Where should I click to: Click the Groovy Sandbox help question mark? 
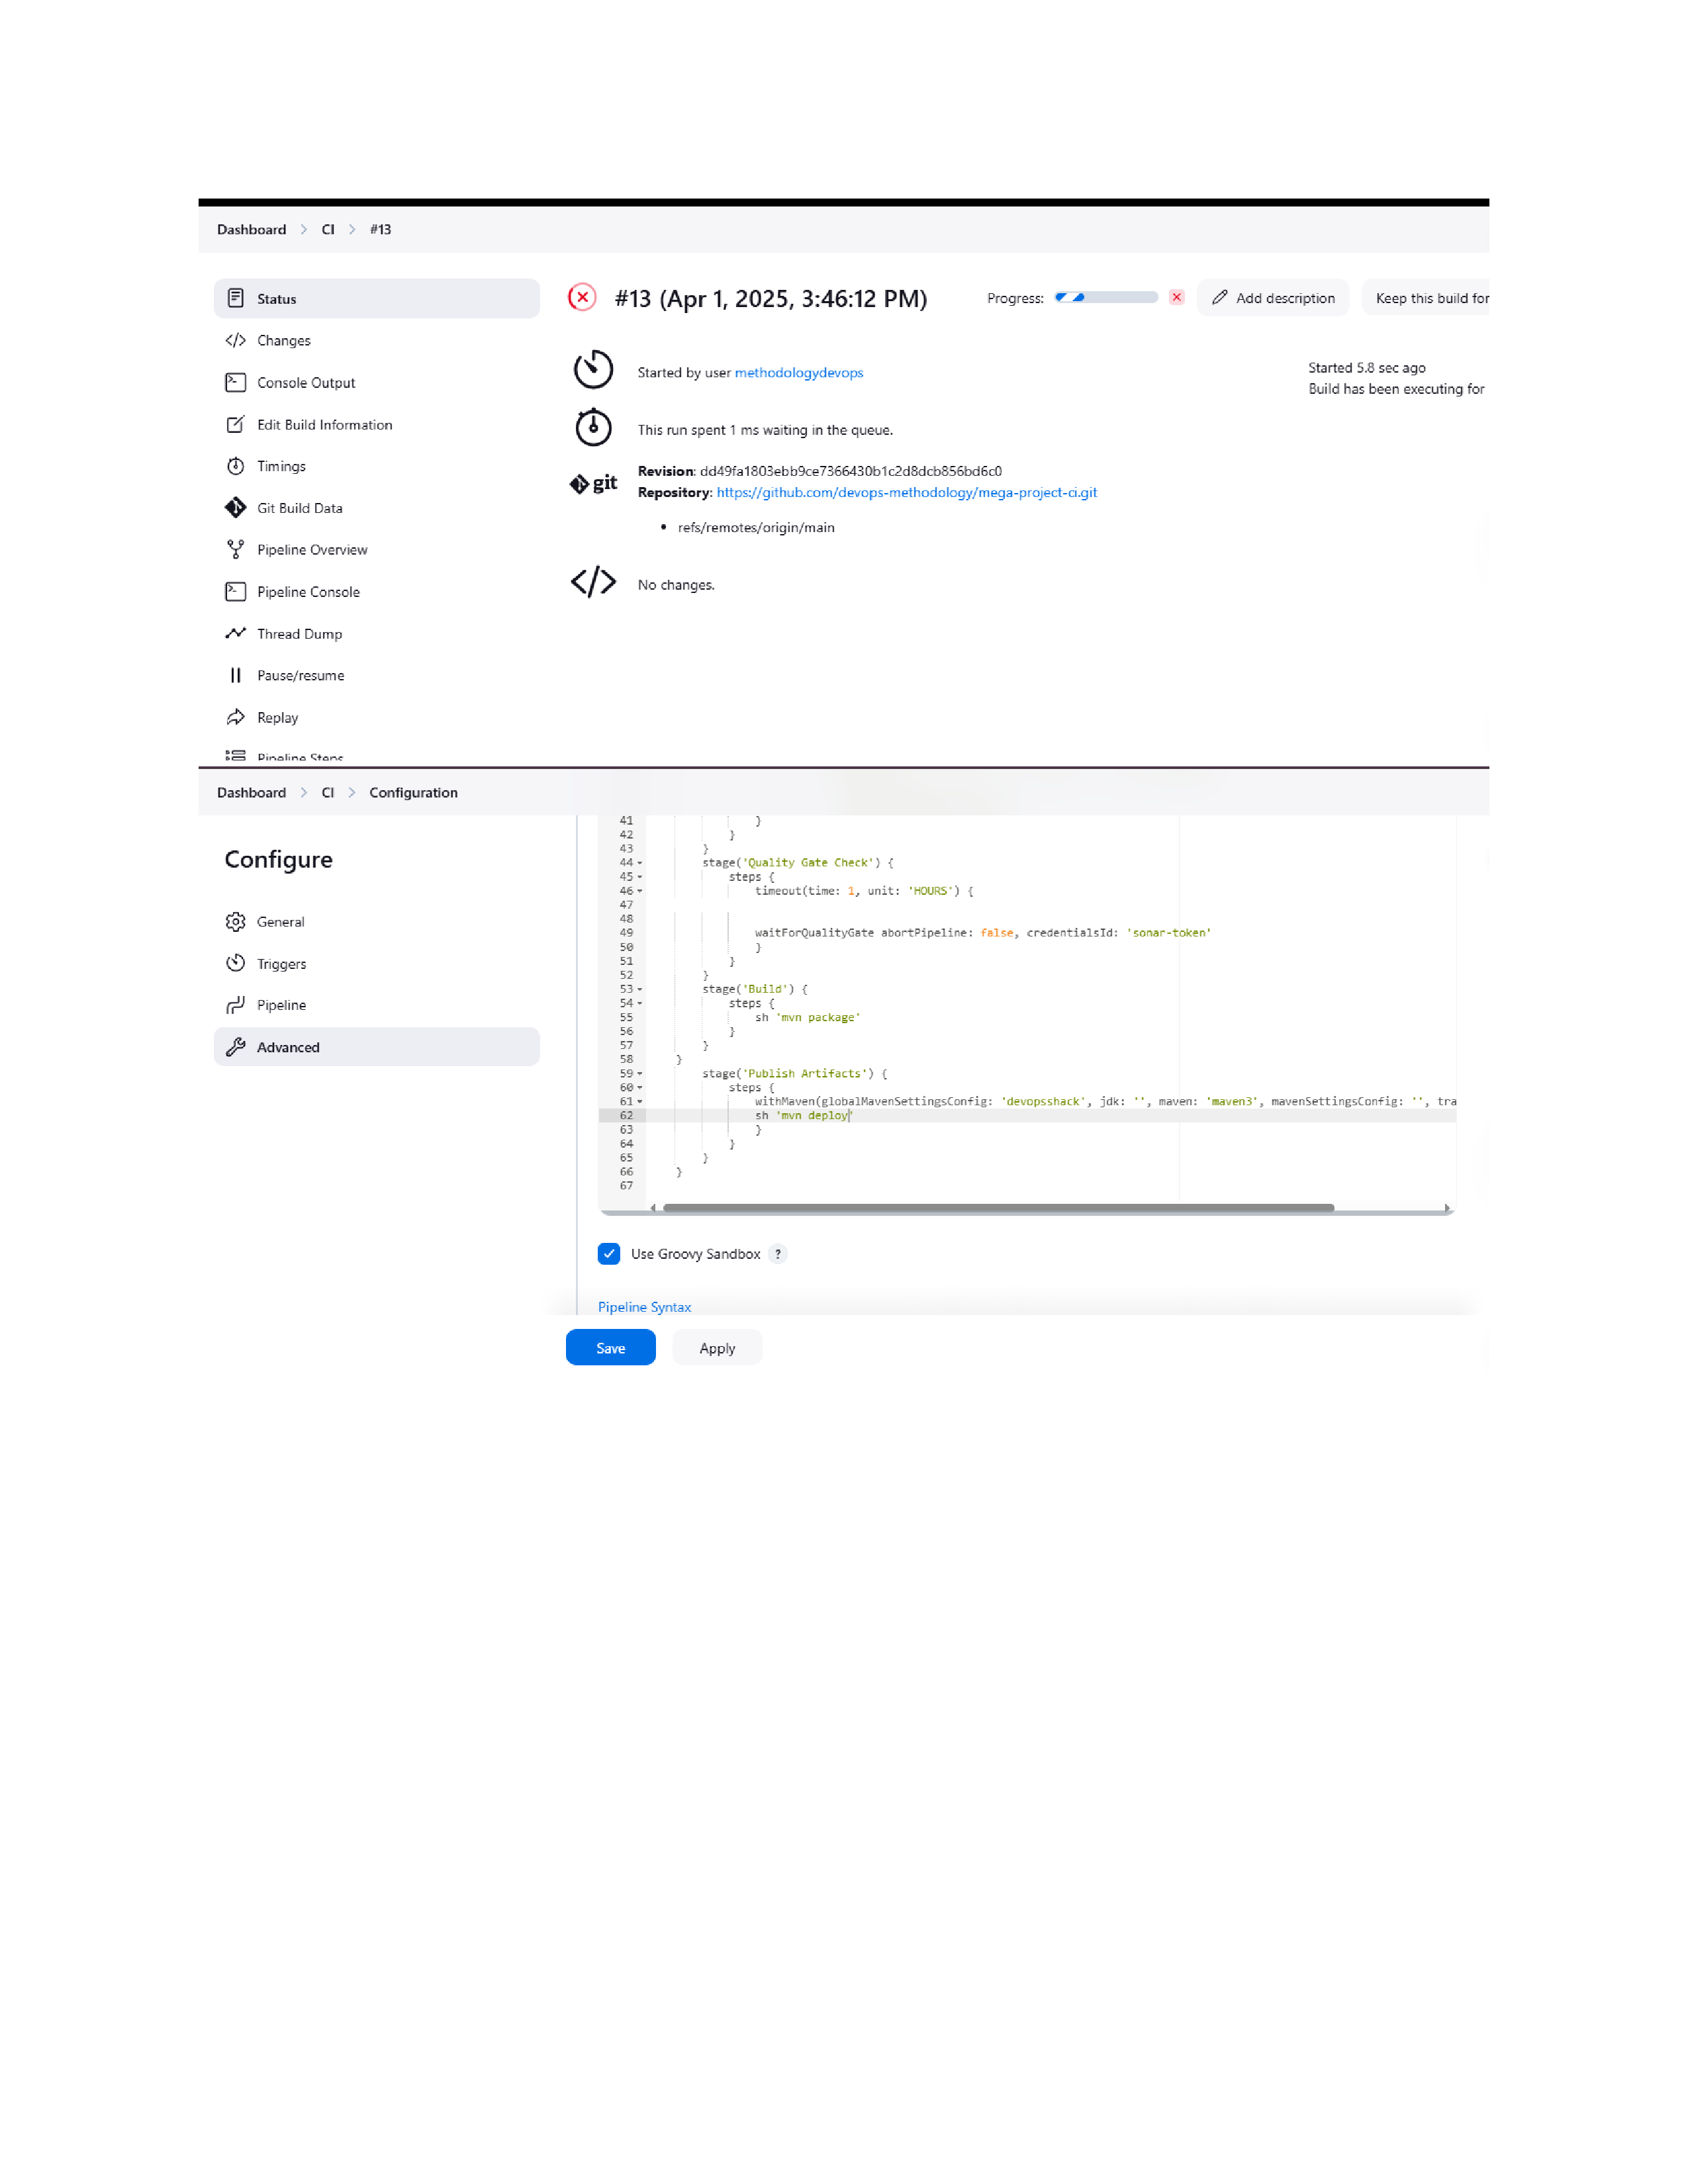click(x=778, y=1254)
